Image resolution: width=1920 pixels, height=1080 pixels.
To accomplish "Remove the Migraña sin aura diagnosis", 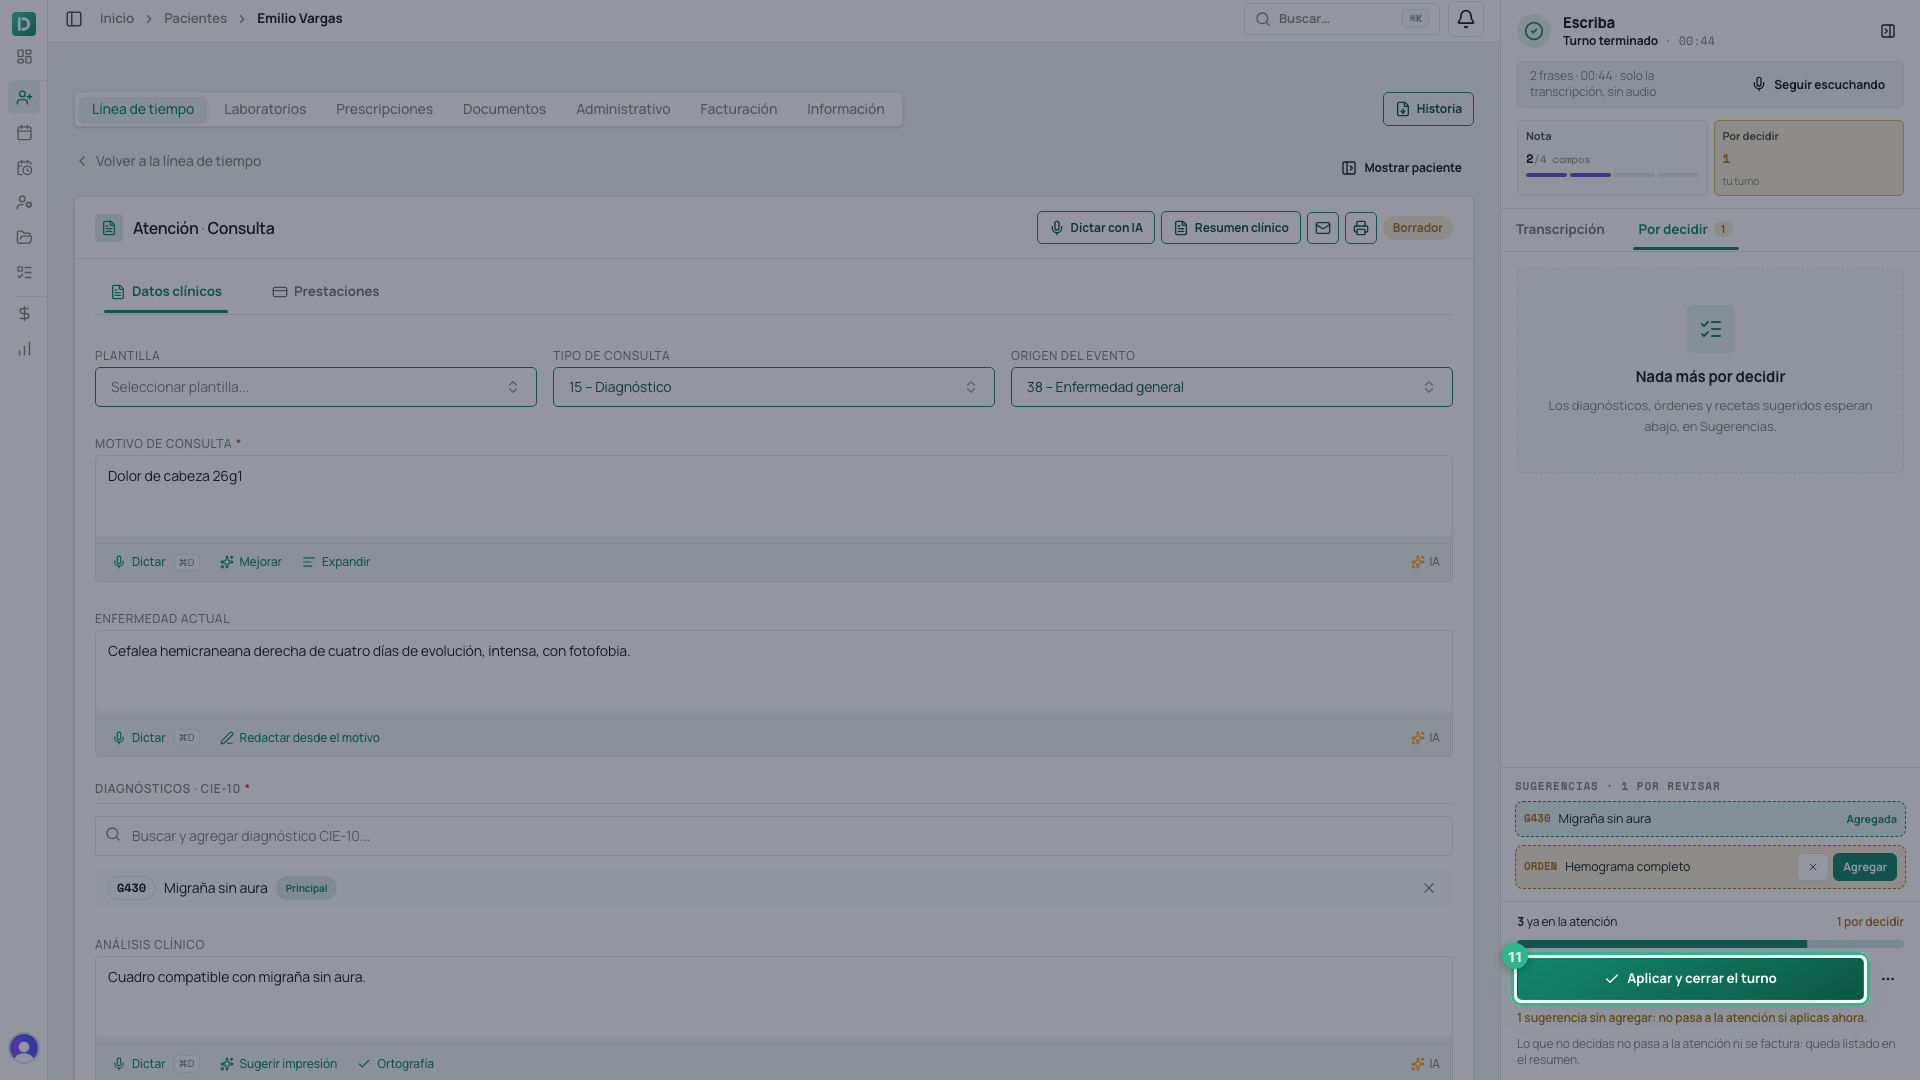I will (x=1429, y=888).
